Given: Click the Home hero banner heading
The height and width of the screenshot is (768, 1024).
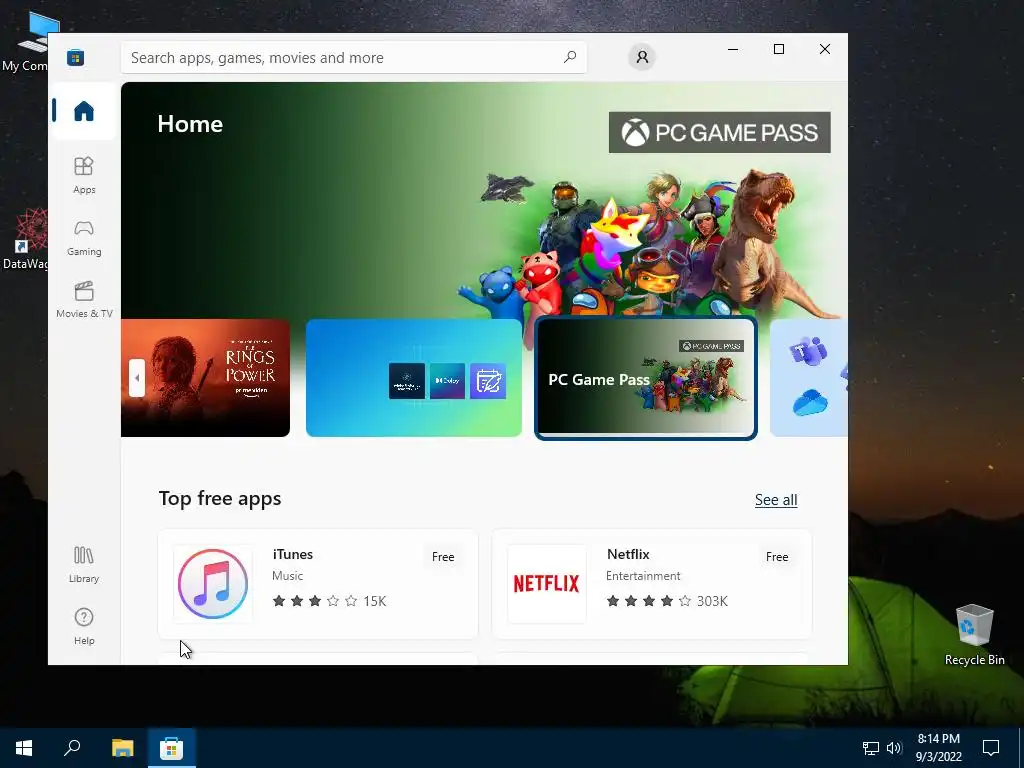Looking at the screenshot, I should (190, 124).
